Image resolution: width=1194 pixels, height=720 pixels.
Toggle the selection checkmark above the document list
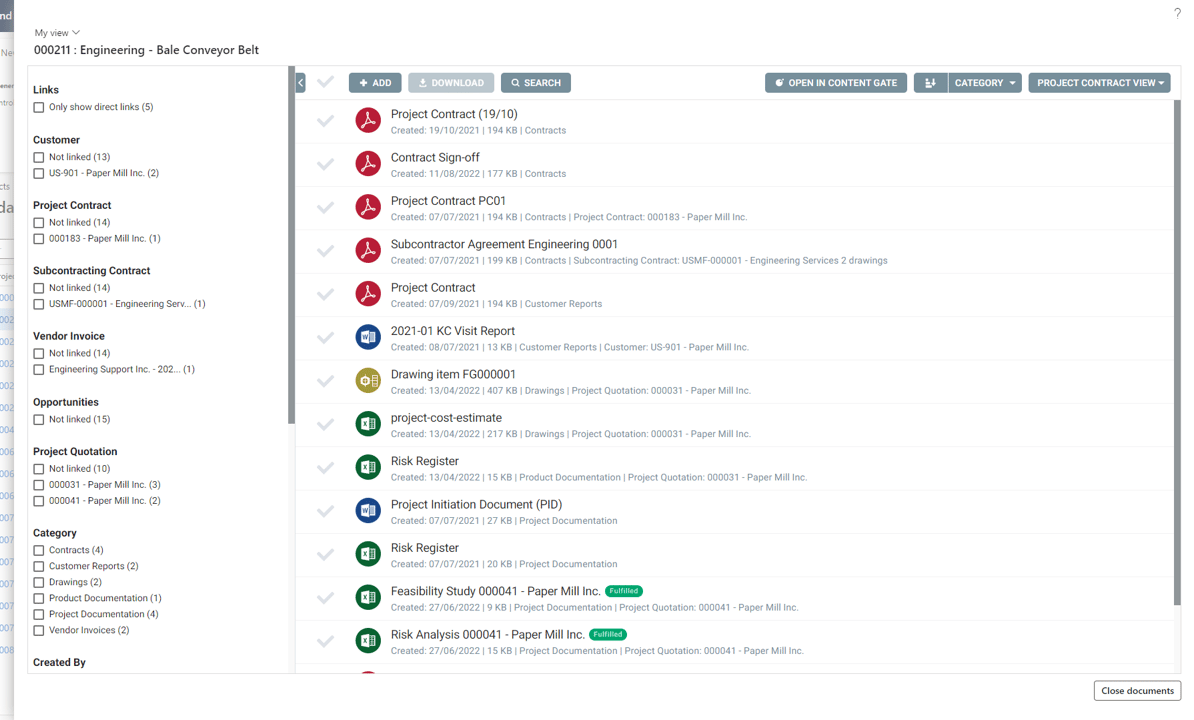pos(325,82)
